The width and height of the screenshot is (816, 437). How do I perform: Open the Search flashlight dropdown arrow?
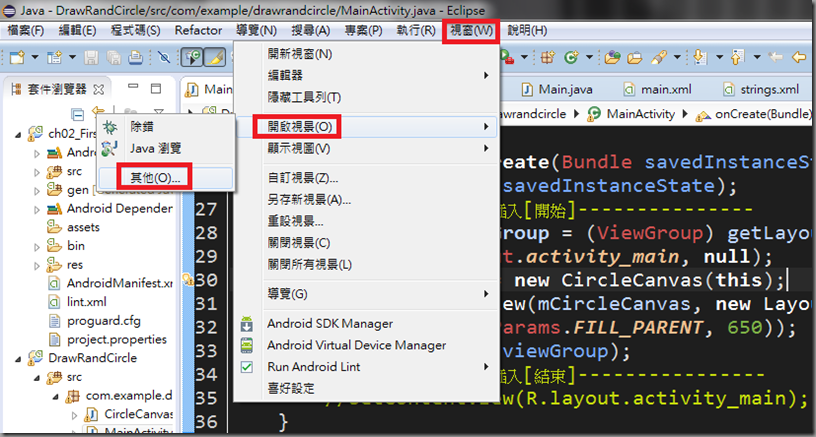point(677,57)
